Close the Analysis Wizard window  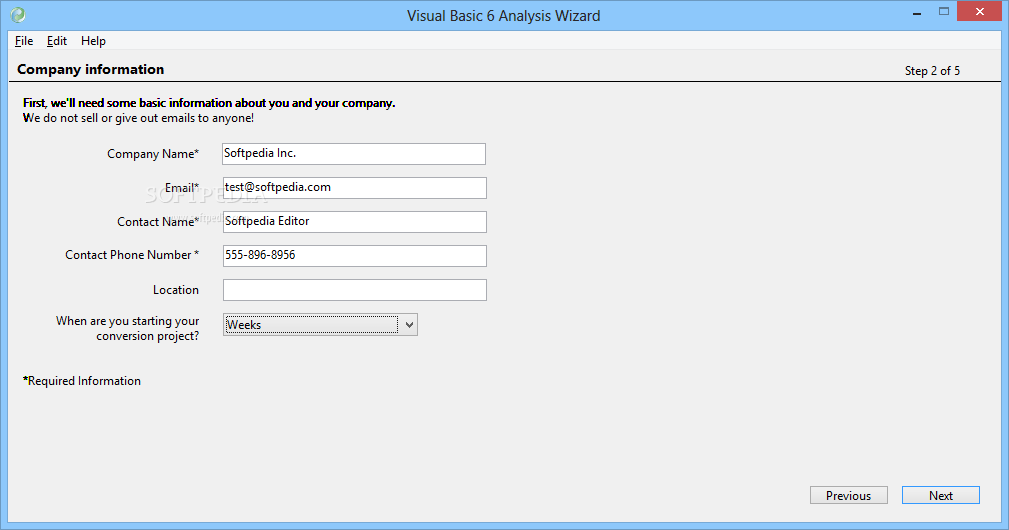(980, 12)
